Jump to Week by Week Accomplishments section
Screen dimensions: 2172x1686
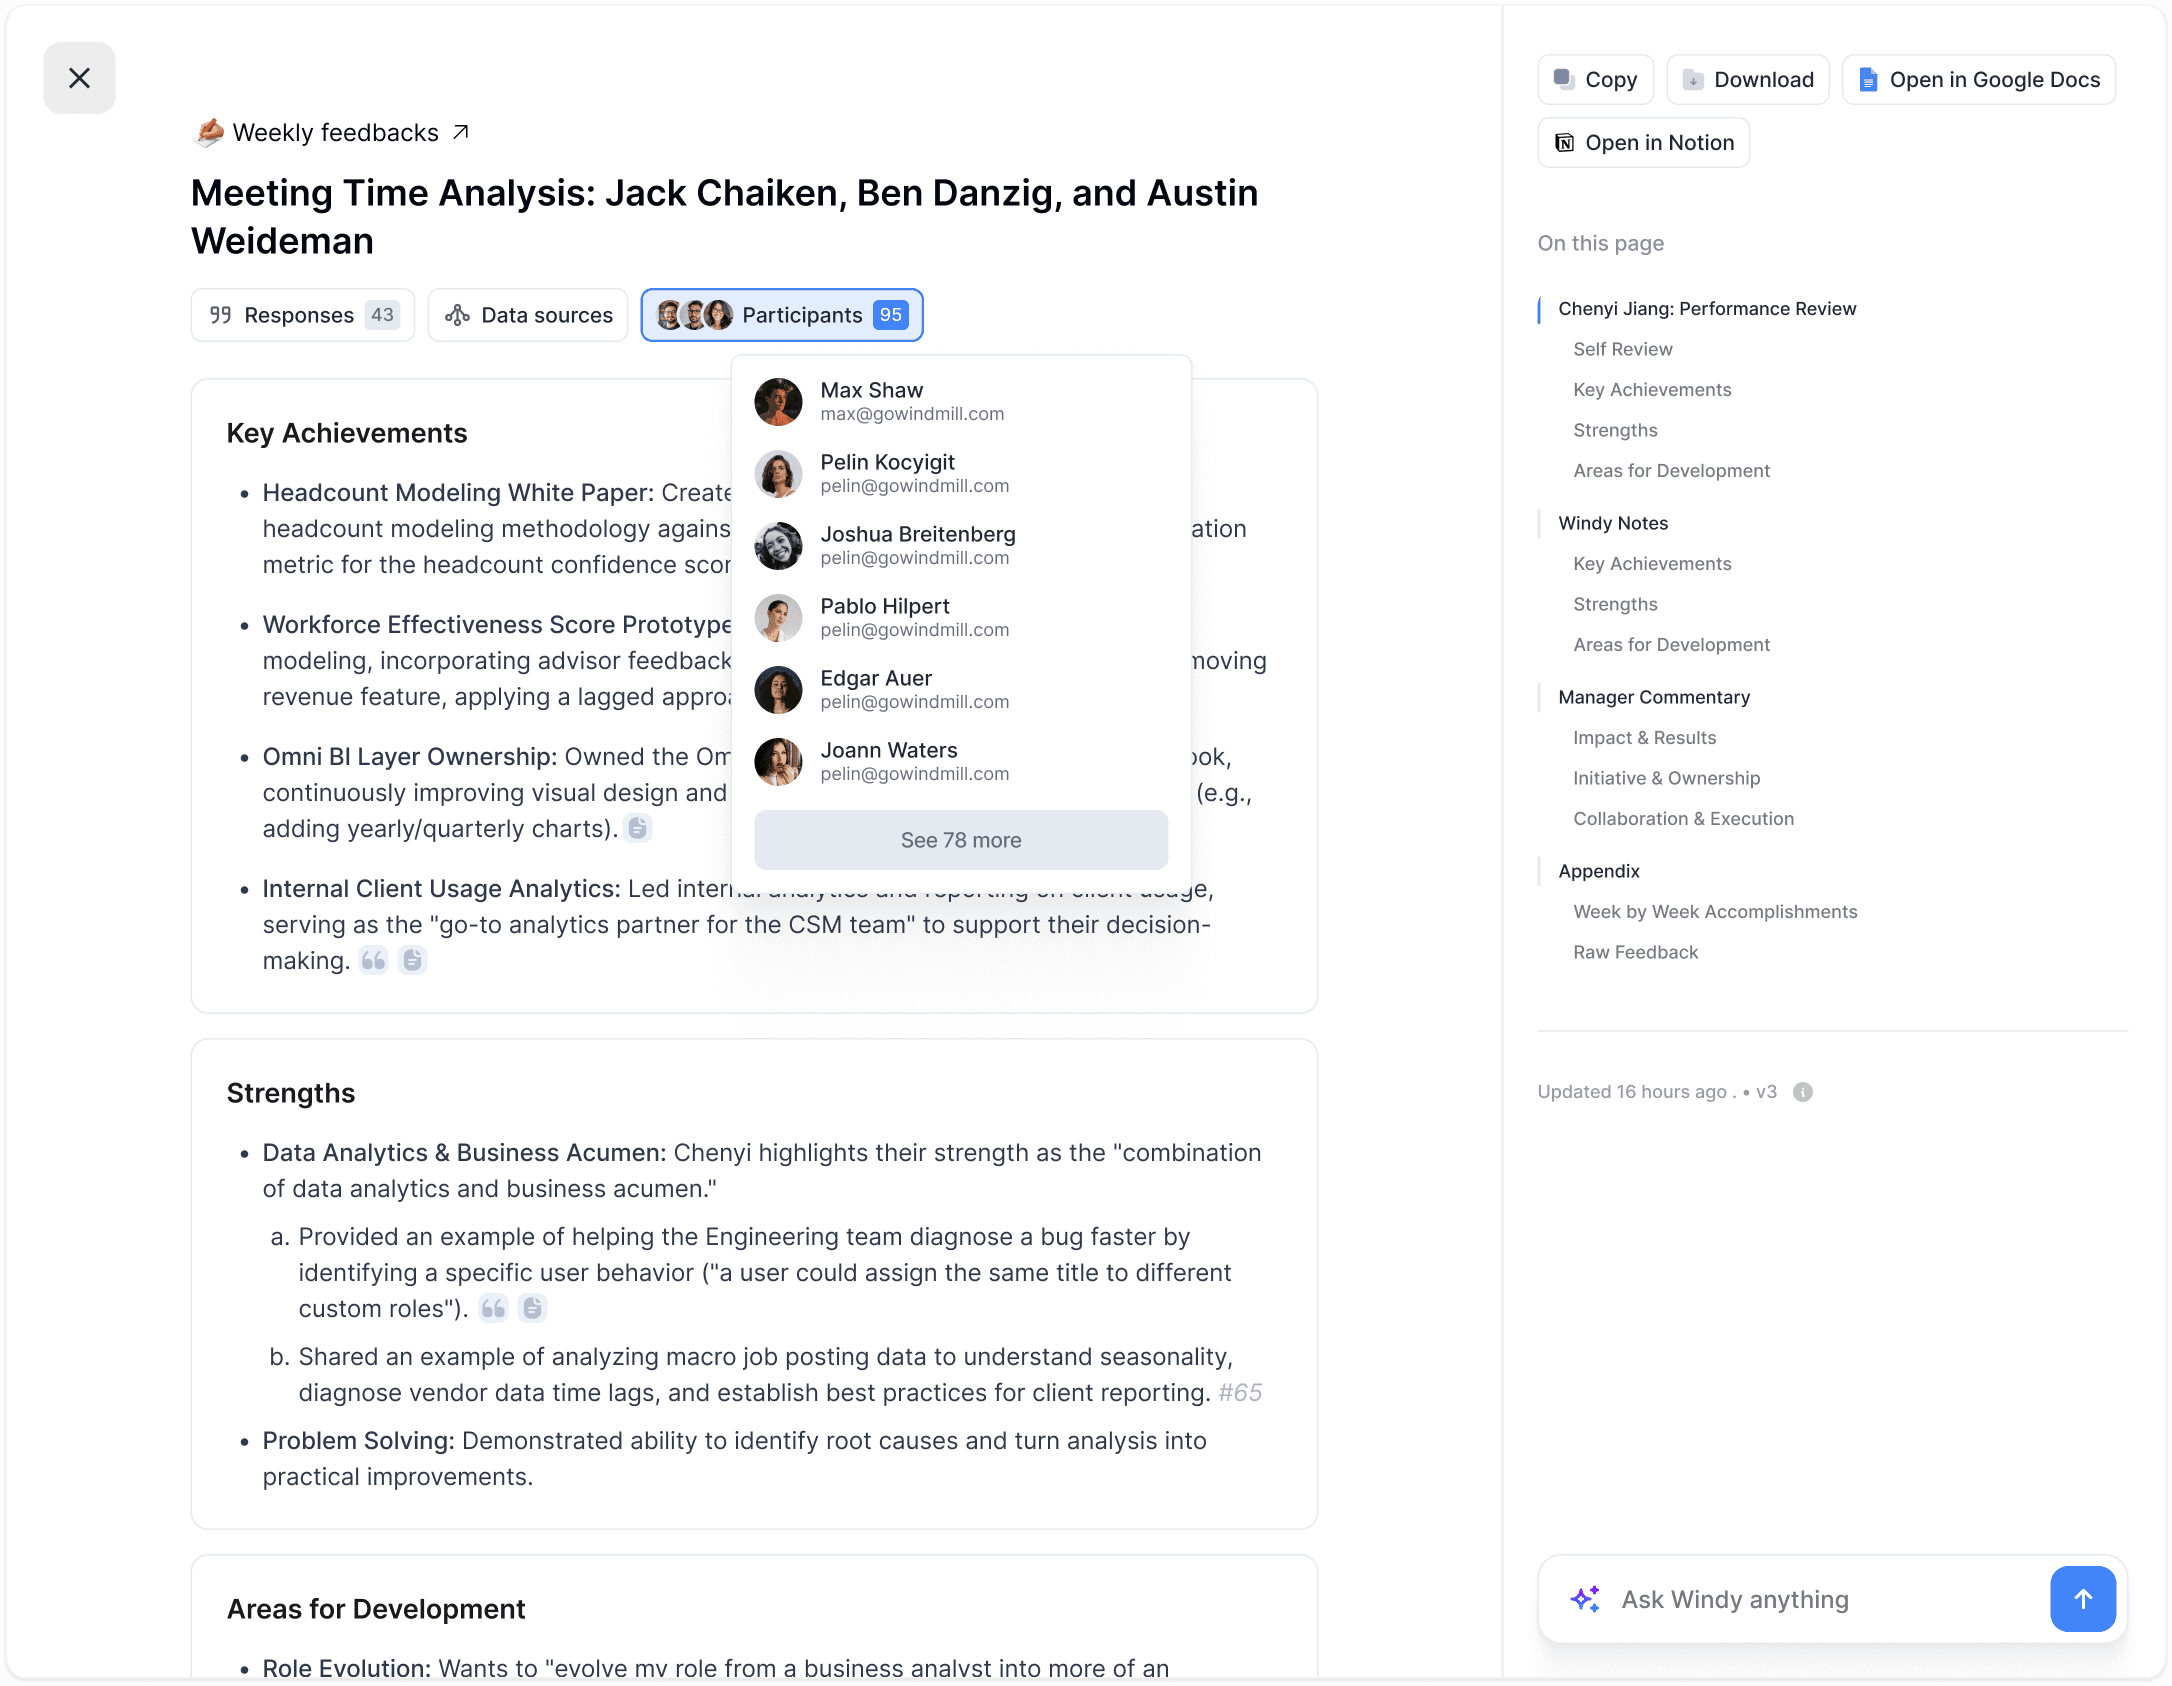tap(1714, 912)
